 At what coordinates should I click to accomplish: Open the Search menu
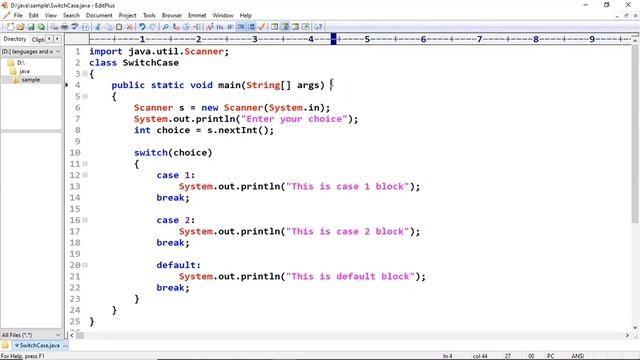click(71, 16)
